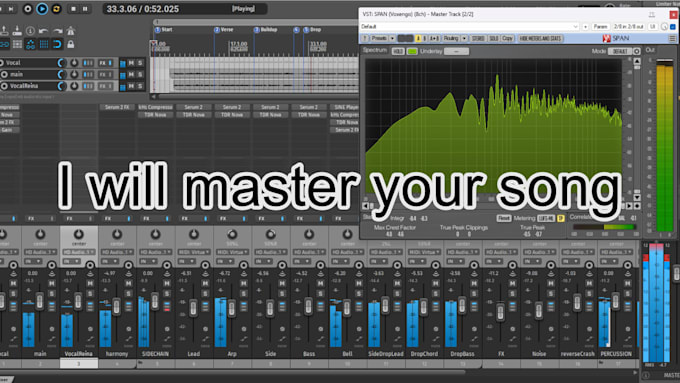The height and width of the screenshot is (383, 680).
Task: Toggle the lock padlock icon in toolbar
Action: click(x=71, y=44)
